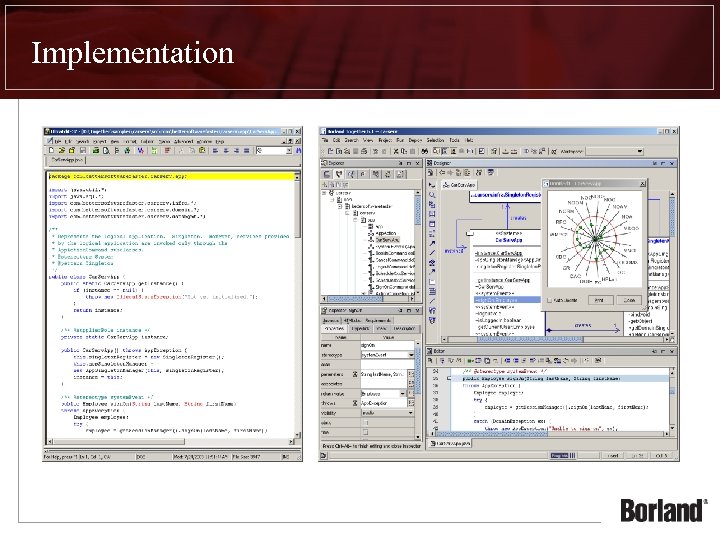Toggle the Auto update checkbox in the metrics chart dialog

[550, 300]
